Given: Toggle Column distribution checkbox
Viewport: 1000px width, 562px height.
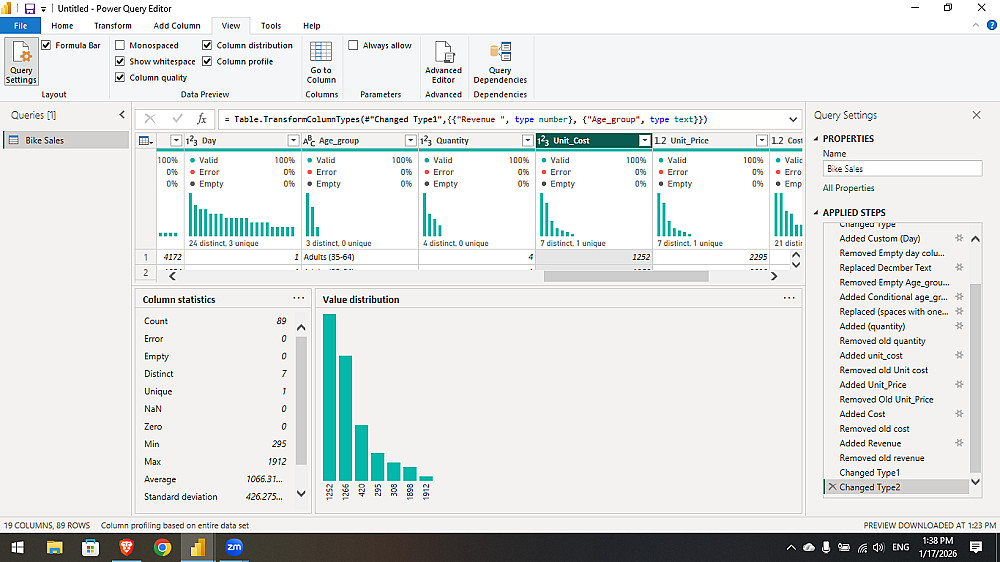Looking at the screenshot, I should point(207,45).
